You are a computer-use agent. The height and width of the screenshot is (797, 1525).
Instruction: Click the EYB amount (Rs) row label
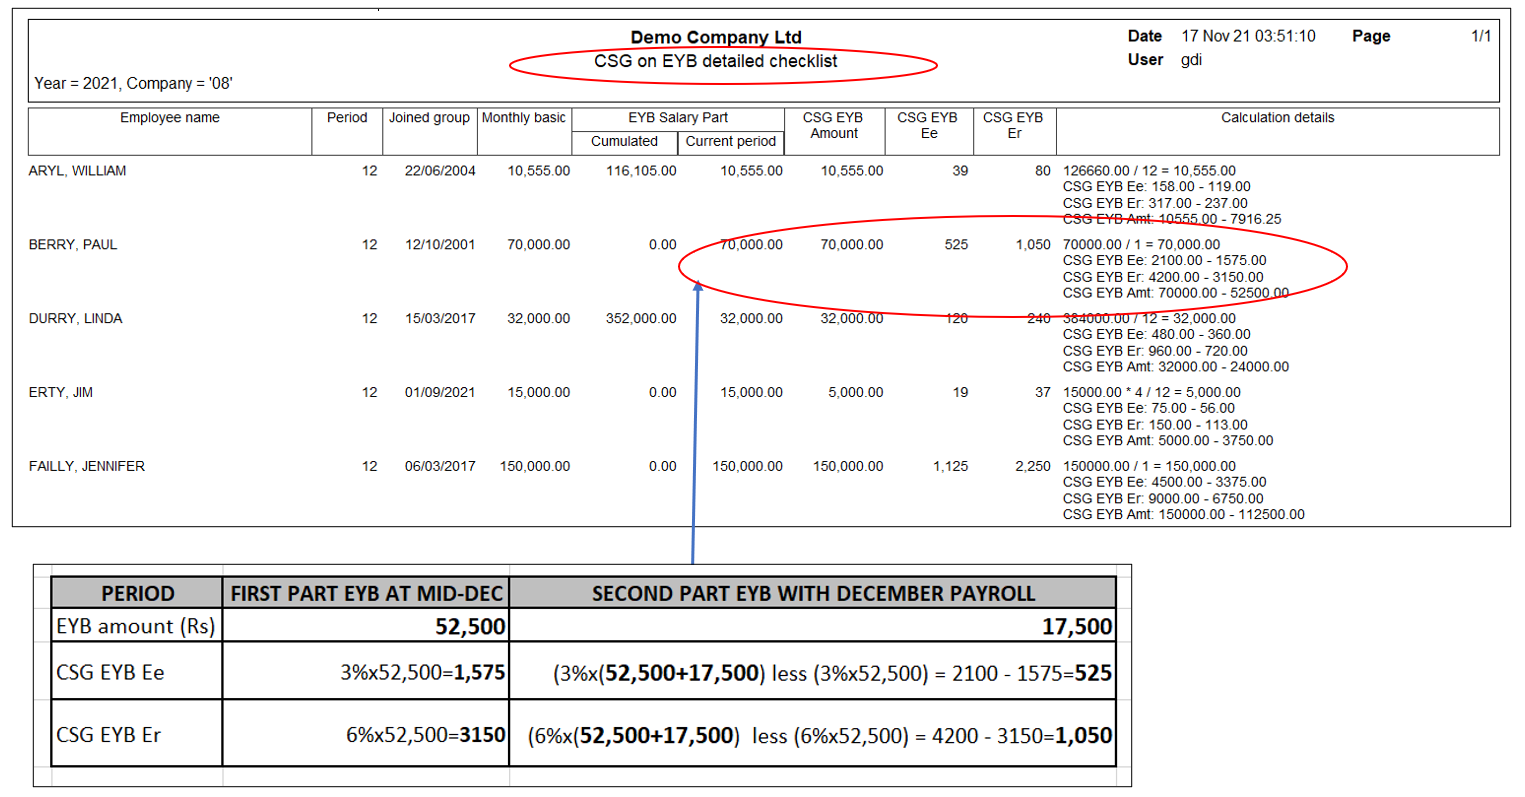click(x=136, y=627)
